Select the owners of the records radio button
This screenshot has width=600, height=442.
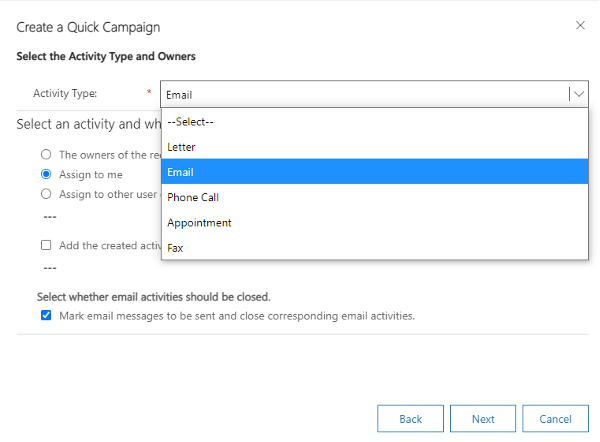click(x=46, y=155)
